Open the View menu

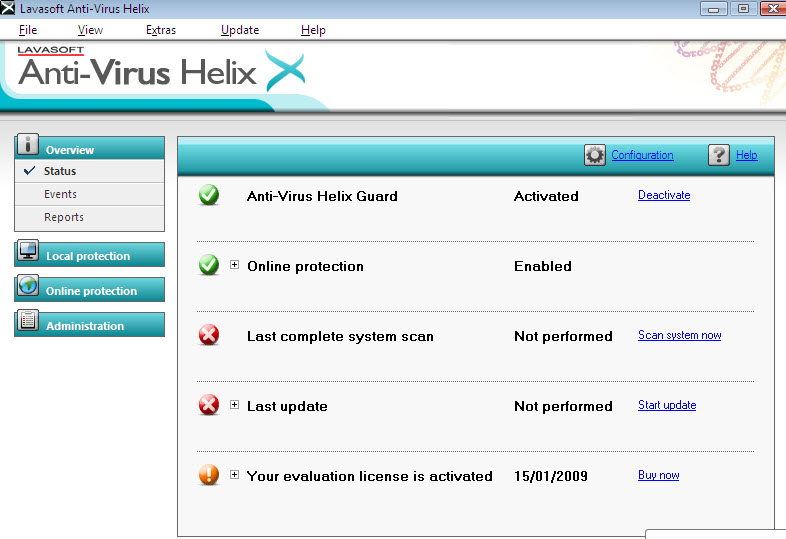click(90, 30)
